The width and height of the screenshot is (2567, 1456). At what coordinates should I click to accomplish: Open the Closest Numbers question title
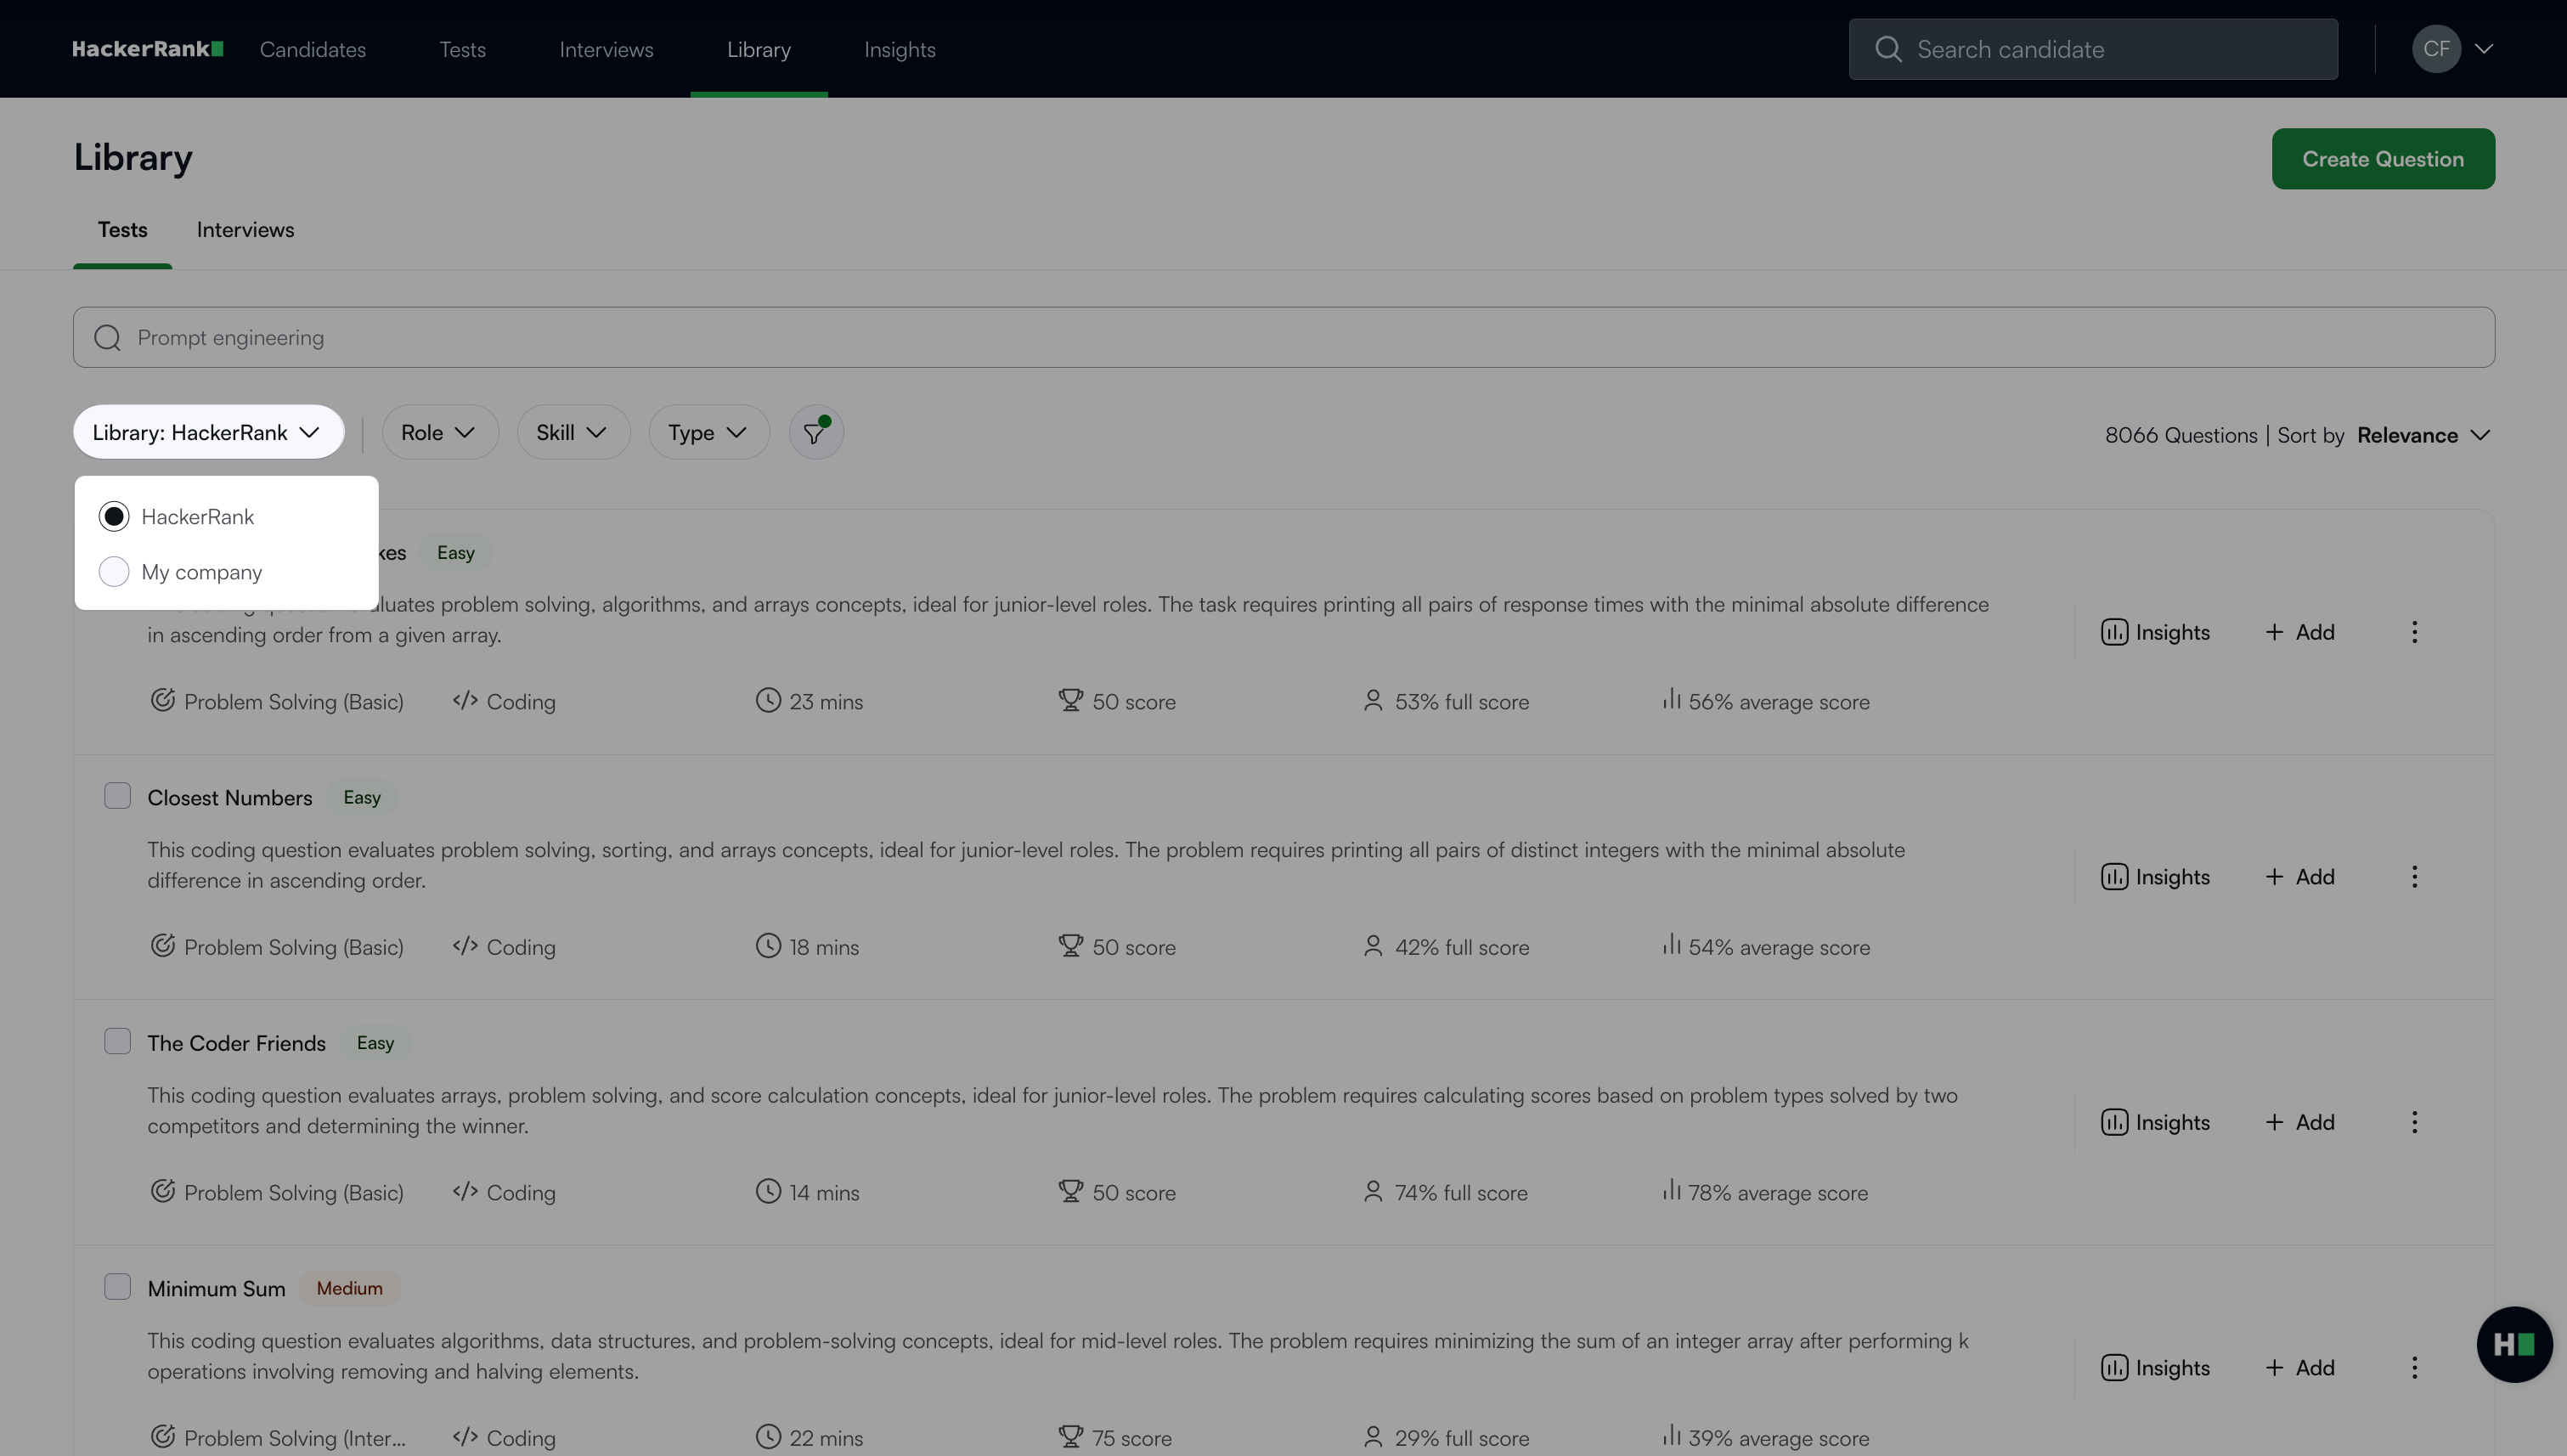pos(230,798)
